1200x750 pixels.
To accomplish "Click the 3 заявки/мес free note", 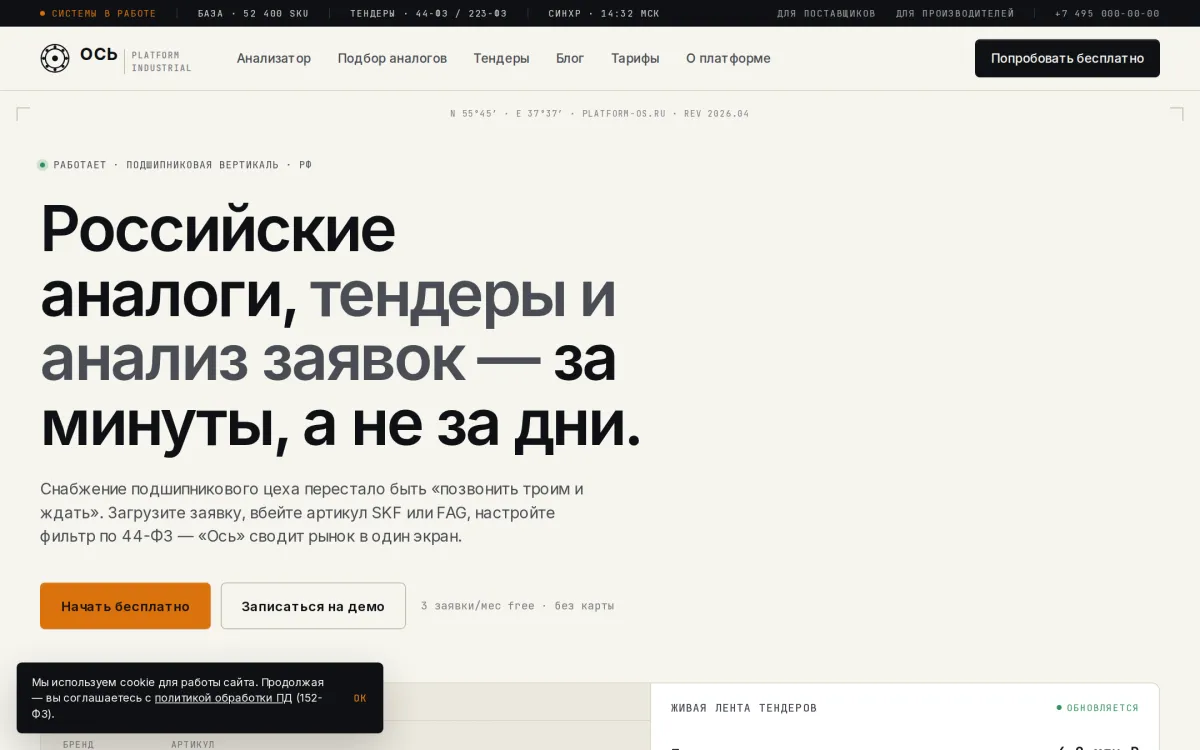I will pyautogui.click(x=517, y=606).
